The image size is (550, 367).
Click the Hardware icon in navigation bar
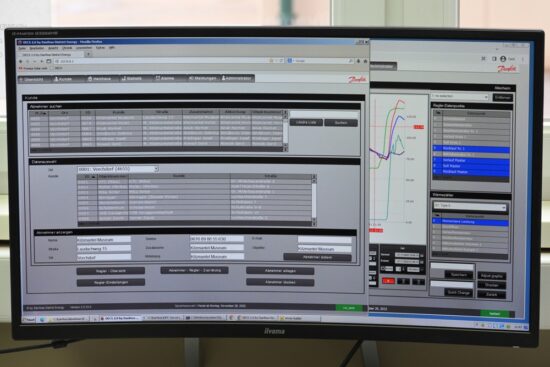(x=90, y=79)
